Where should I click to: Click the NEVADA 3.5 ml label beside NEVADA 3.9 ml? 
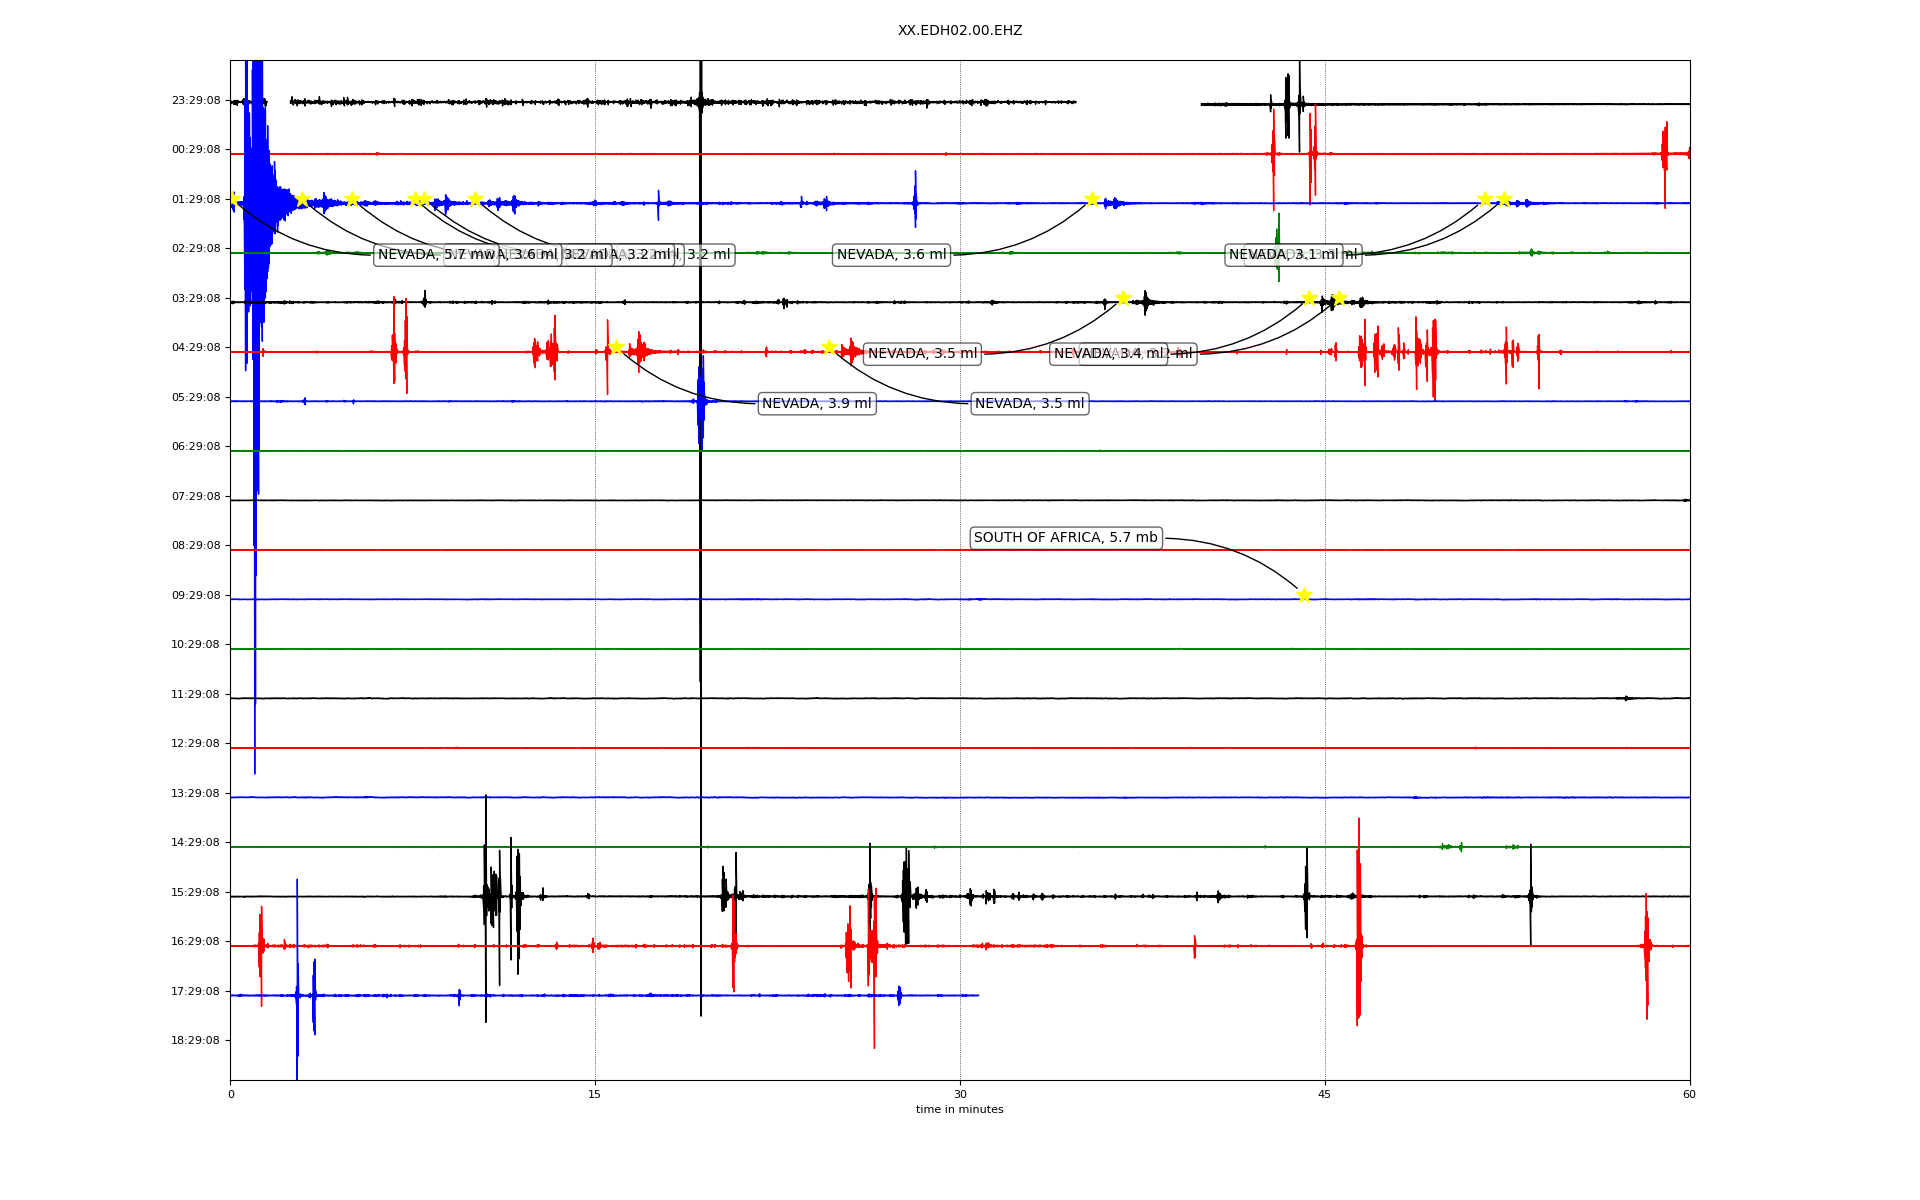[1029, 404]
